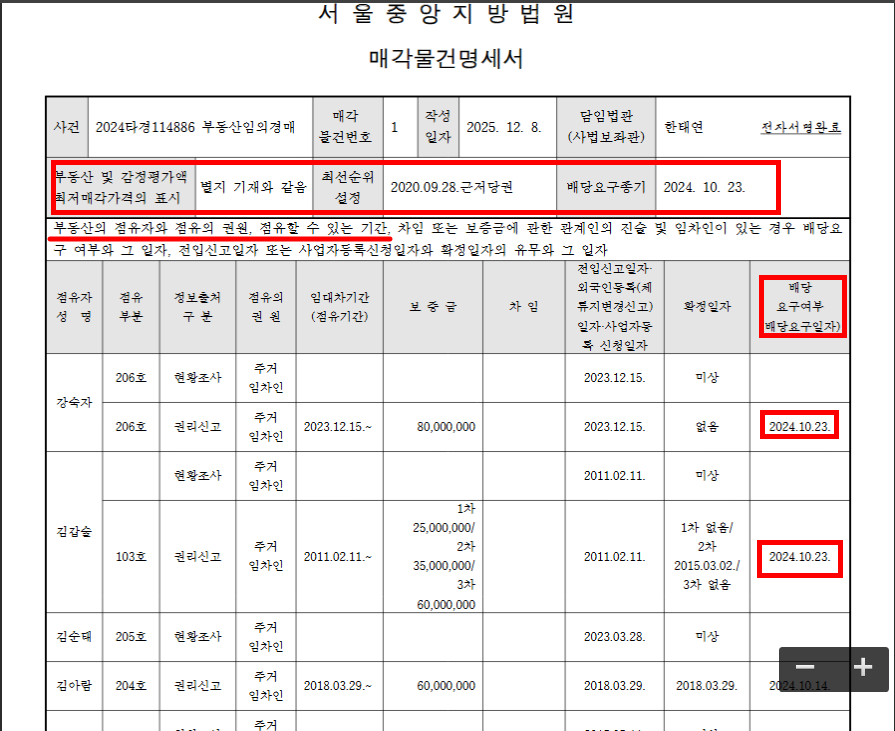Select unit 204호
The width and height of the screenshot is (895, 731).
(131, 686)
